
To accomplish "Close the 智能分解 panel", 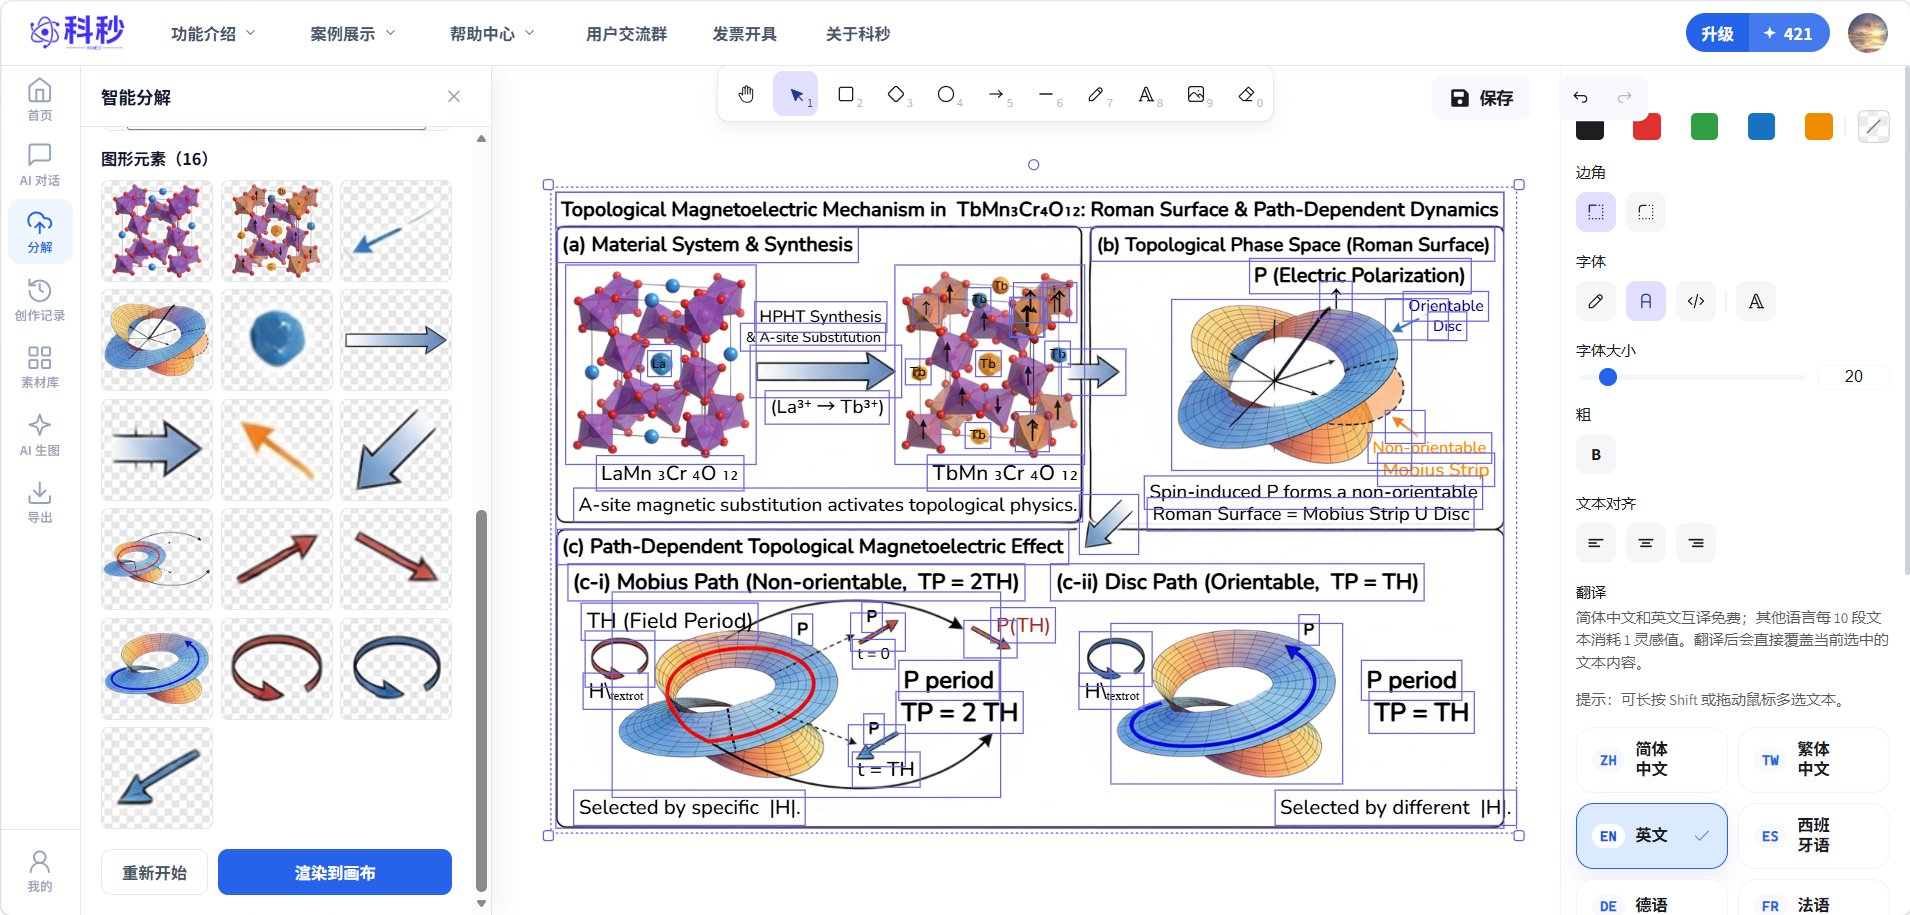I will point(454,97).
